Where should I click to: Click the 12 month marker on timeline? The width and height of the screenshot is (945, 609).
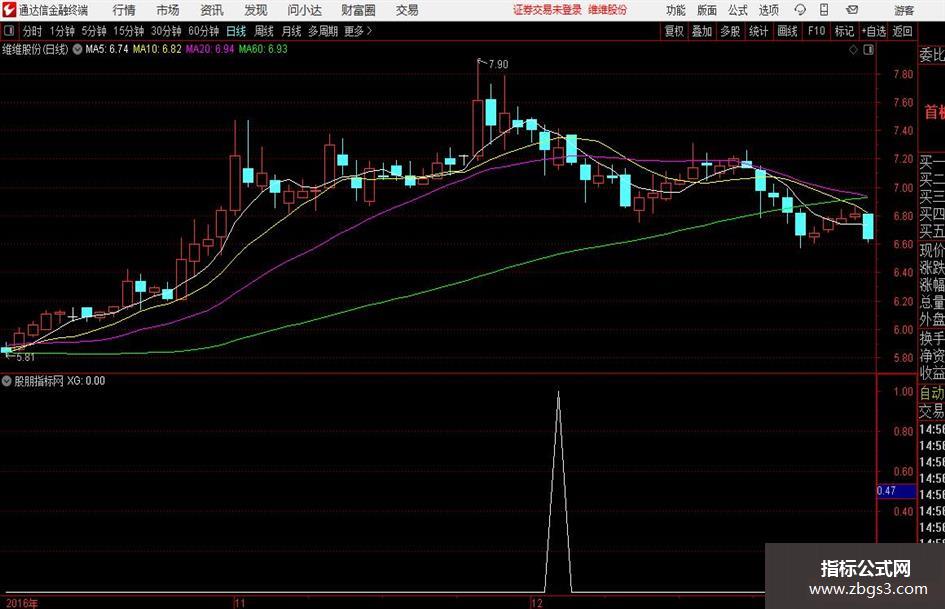point(536,603)
